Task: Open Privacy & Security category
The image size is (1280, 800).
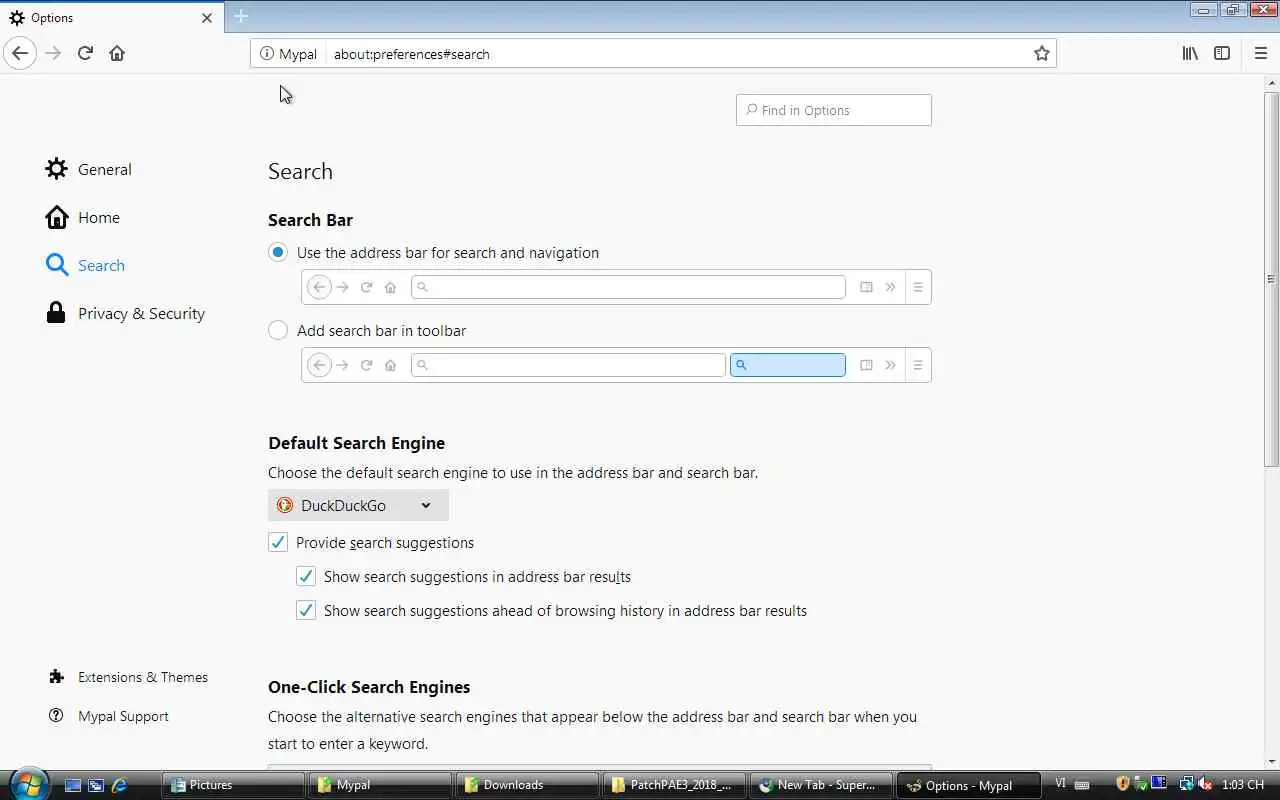Action: coord(125,313)
